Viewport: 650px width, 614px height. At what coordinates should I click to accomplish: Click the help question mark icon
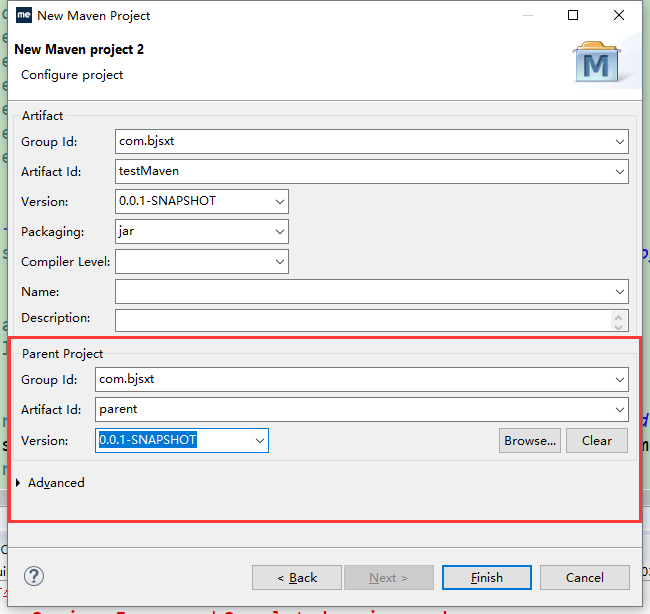point(34,576)
